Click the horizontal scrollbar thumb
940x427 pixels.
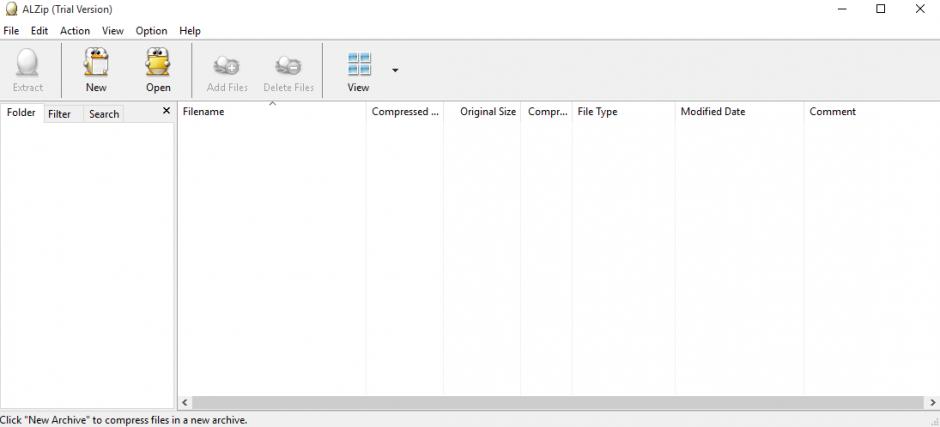click(x=558, y=402)
